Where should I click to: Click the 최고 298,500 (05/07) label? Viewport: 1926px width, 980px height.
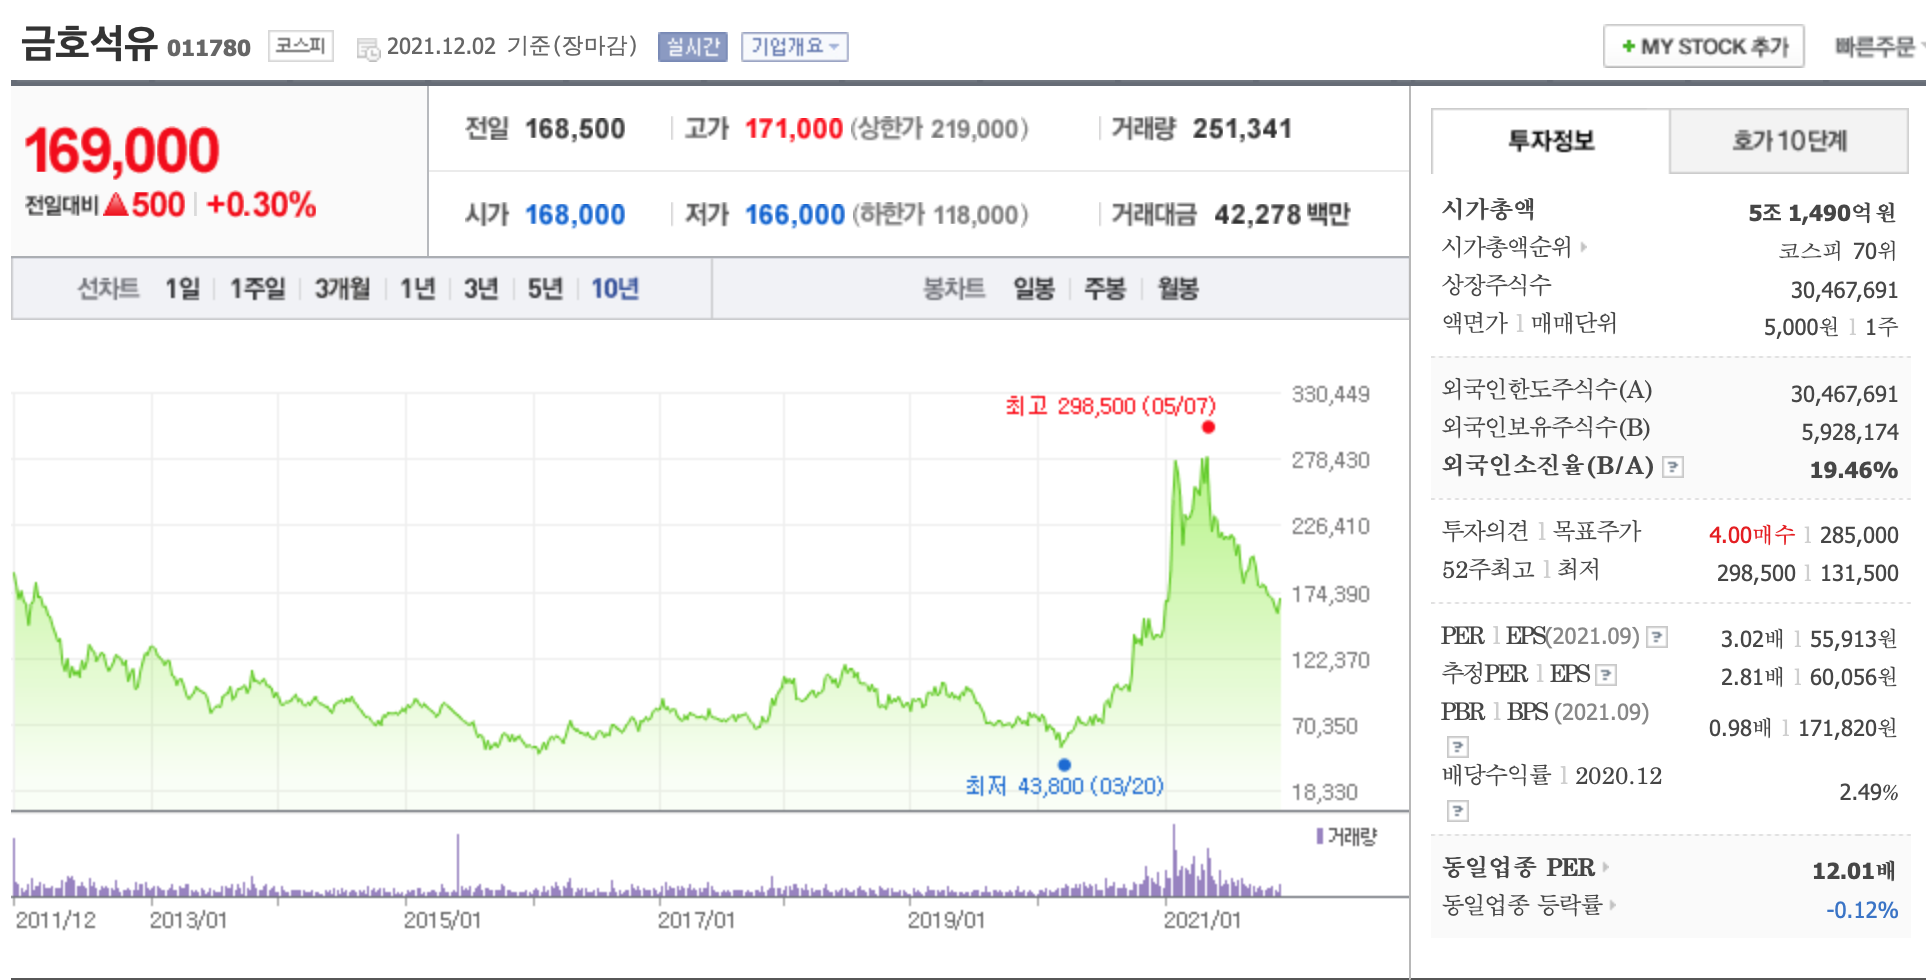click(x=1110, y=406)
